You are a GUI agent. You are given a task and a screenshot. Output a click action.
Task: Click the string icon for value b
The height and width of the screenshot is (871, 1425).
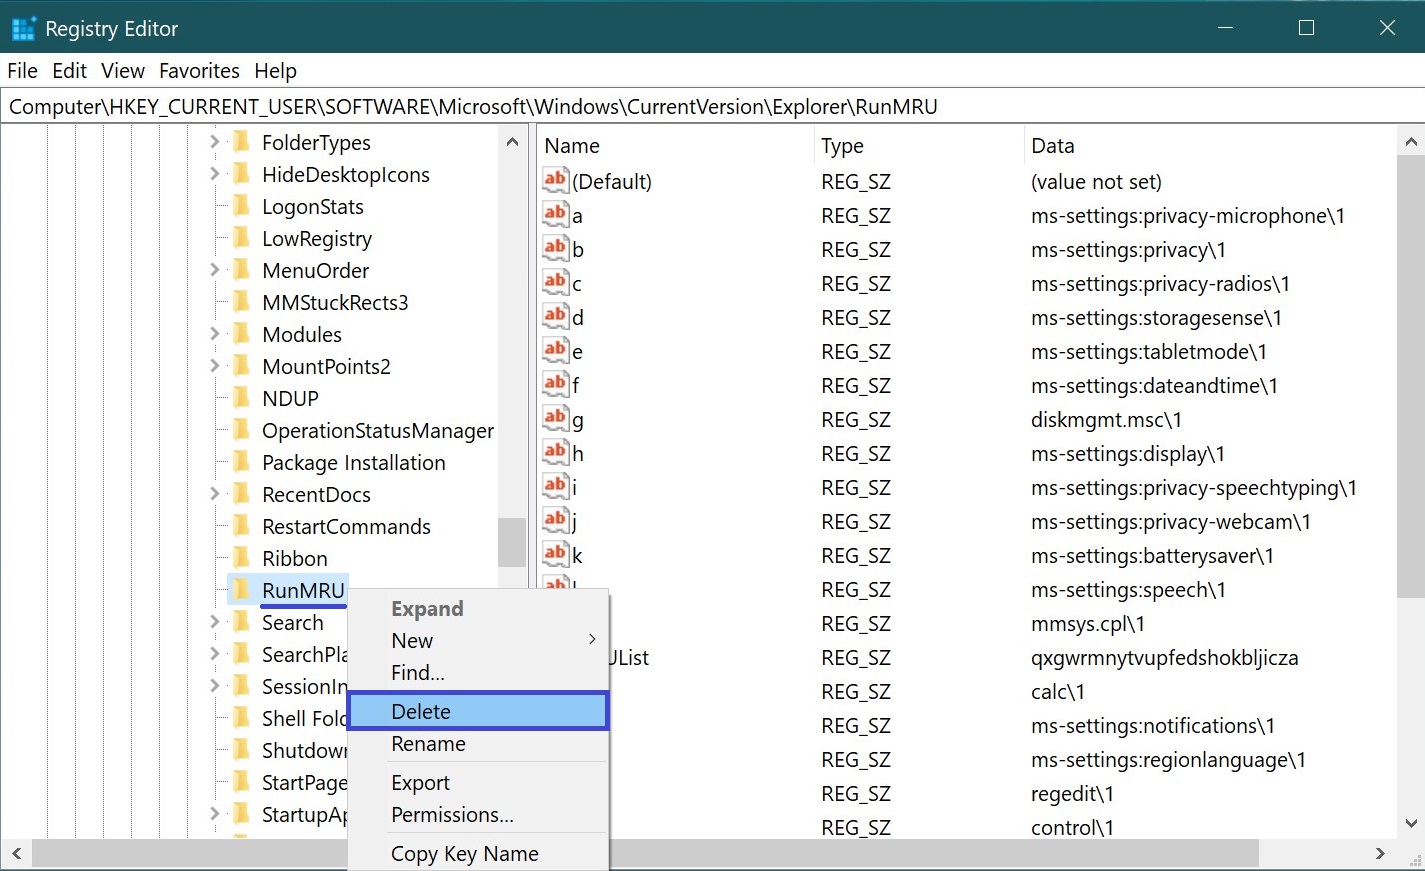pyautogui.click(x=556, y=248)
